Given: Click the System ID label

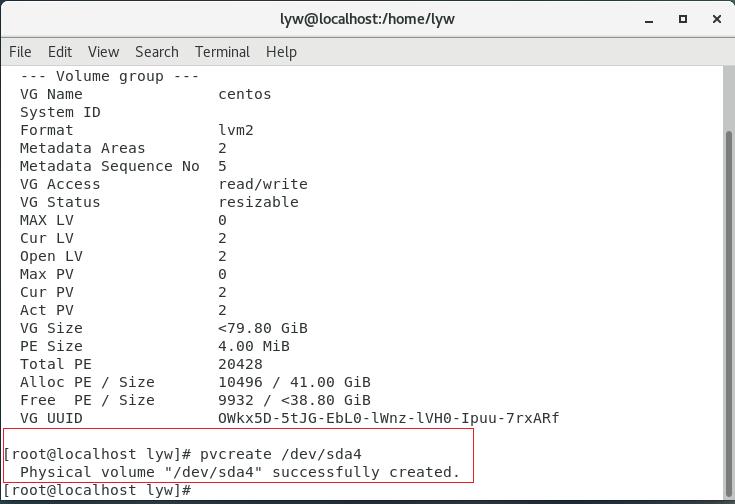Looking at the screenshot, I should click(60, 113).
